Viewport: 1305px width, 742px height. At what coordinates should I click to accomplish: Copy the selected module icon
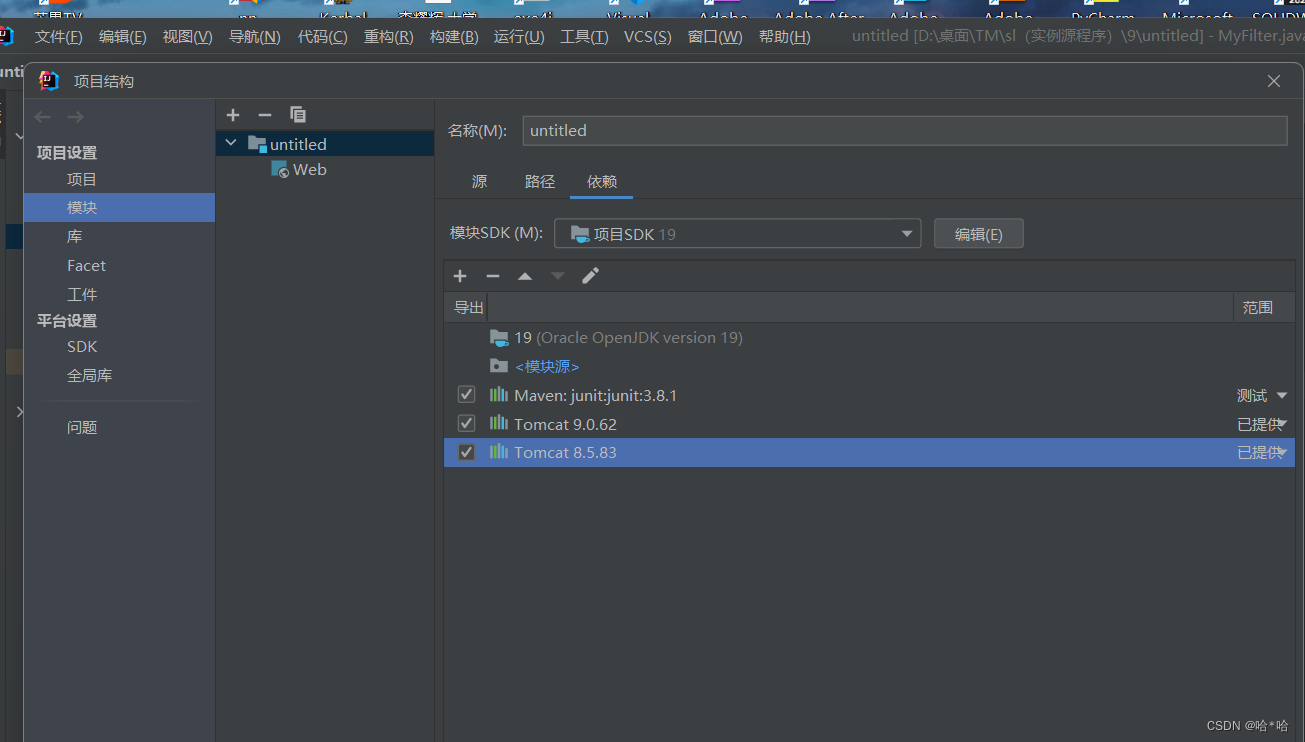click(x=298, y=115)
